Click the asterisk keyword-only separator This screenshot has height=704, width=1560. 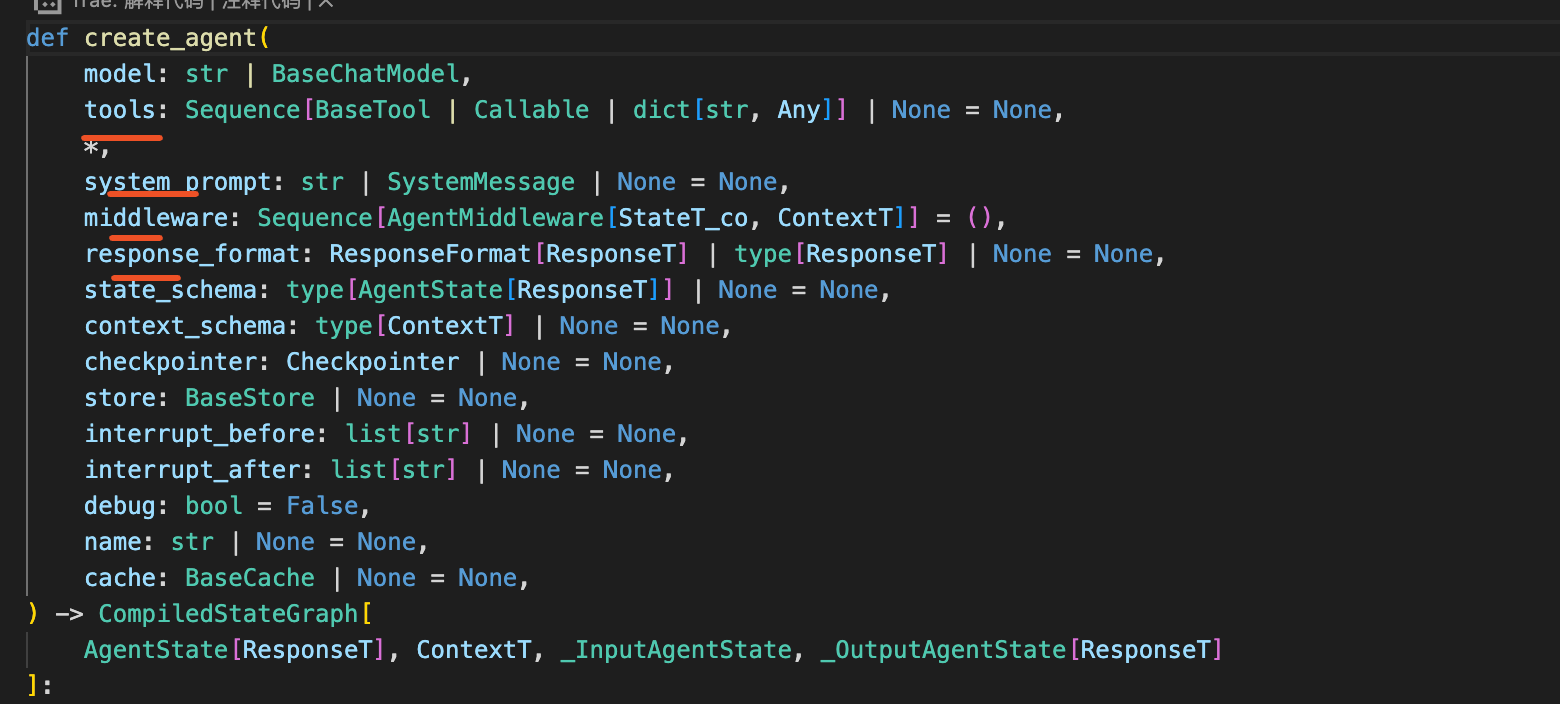point(91,146)
